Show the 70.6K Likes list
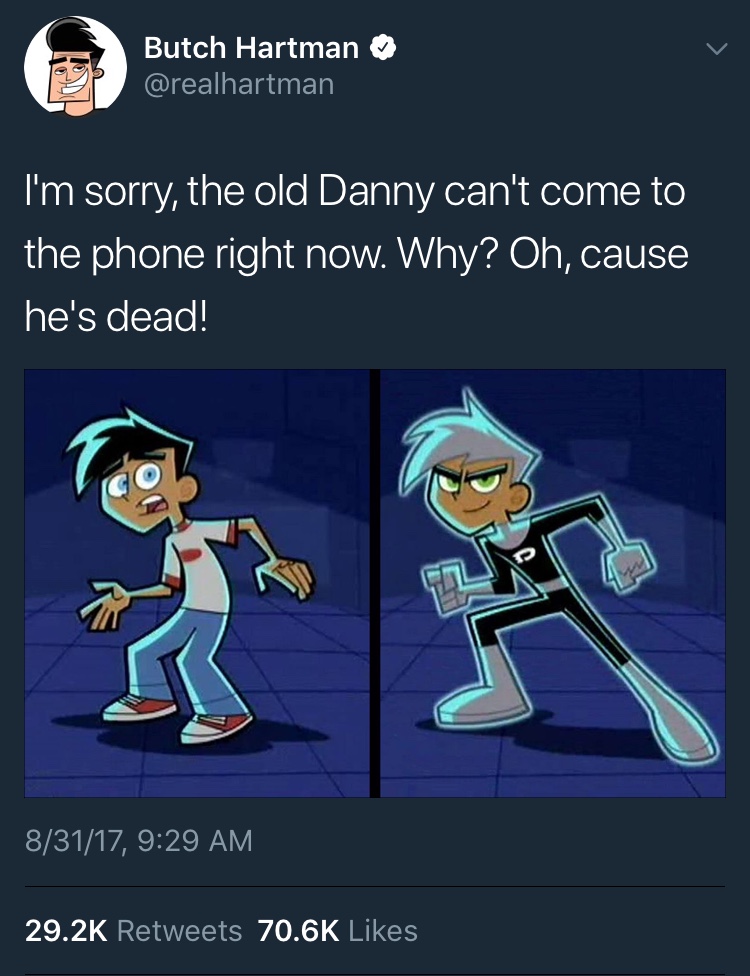The height and width of the screenshot is (976, 750). pos(337,931)
